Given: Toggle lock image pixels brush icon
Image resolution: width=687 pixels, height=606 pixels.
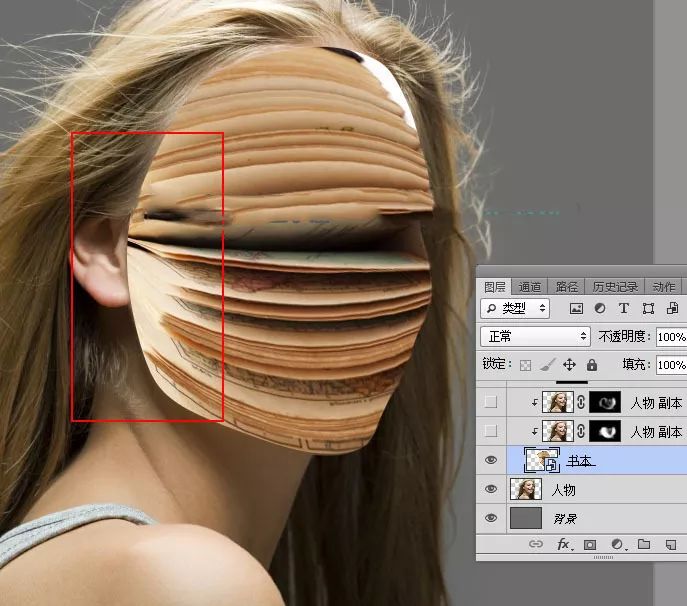Looking at the screenshot, I should point(547,365).
